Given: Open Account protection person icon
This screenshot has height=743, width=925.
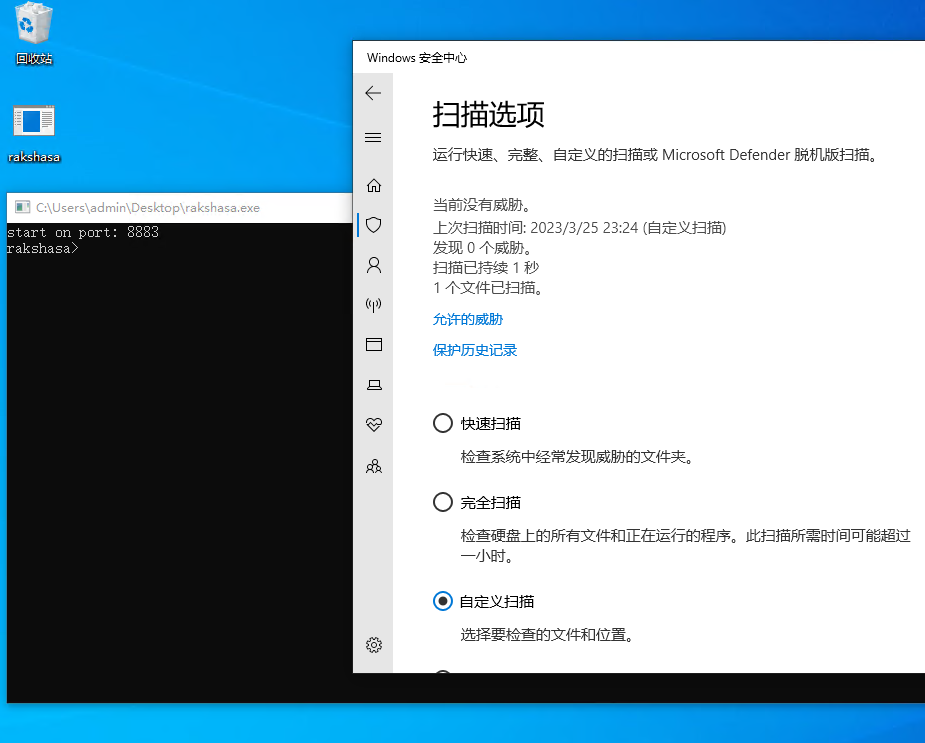Looking at the screenshot, I should pyautogui.click(x=373, y=265).
